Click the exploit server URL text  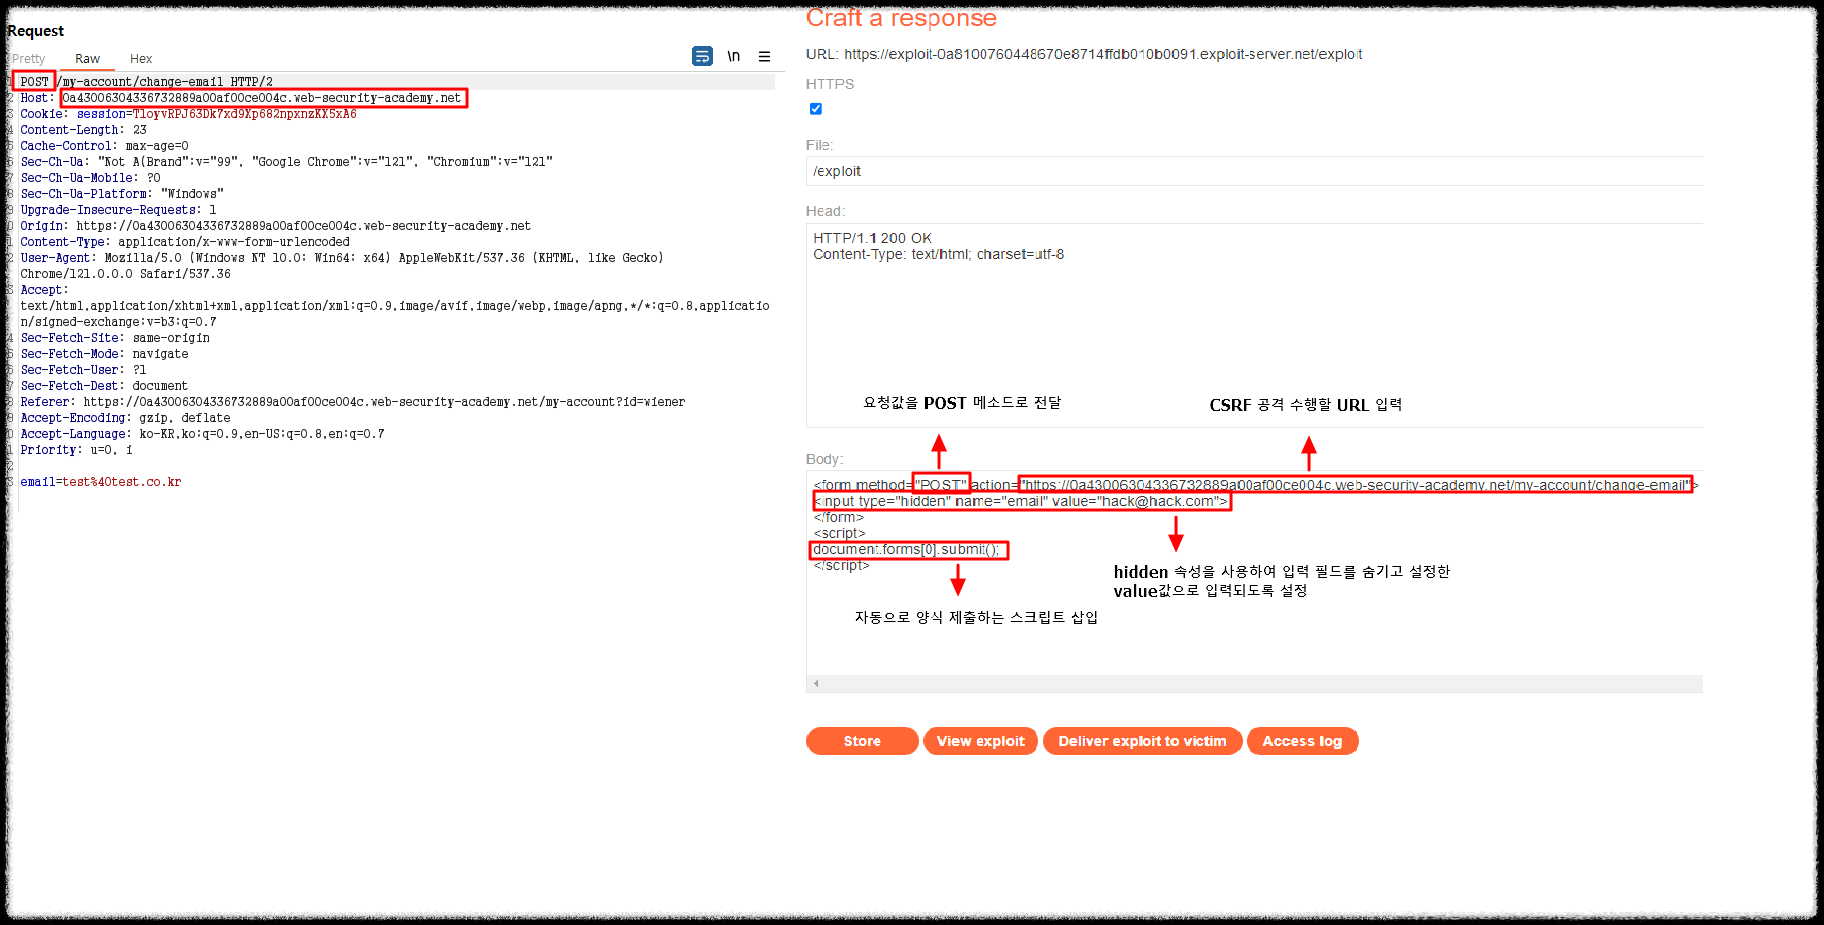1103,54
